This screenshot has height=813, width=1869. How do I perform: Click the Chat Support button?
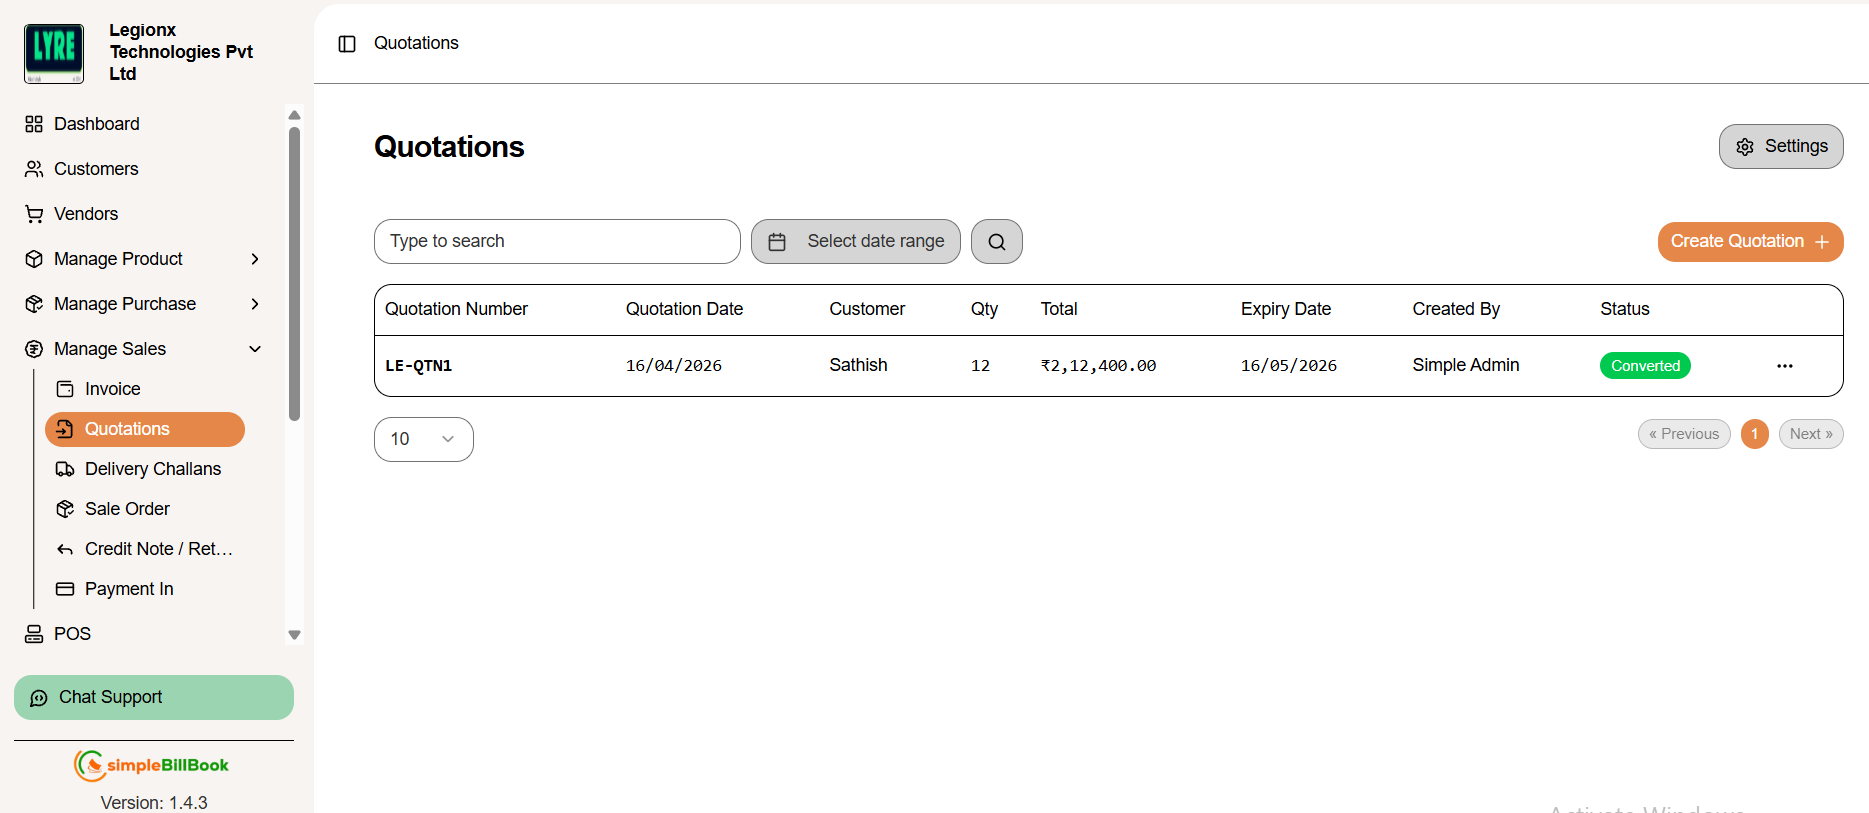click(x=154, y=698)
